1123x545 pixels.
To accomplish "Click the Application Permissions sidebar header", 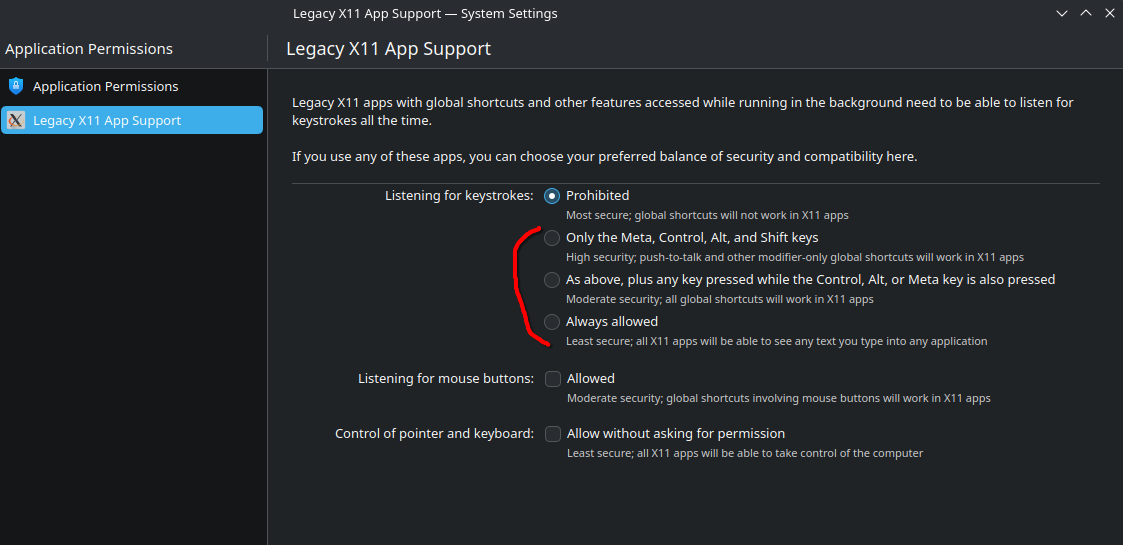I will coord(89,49).
